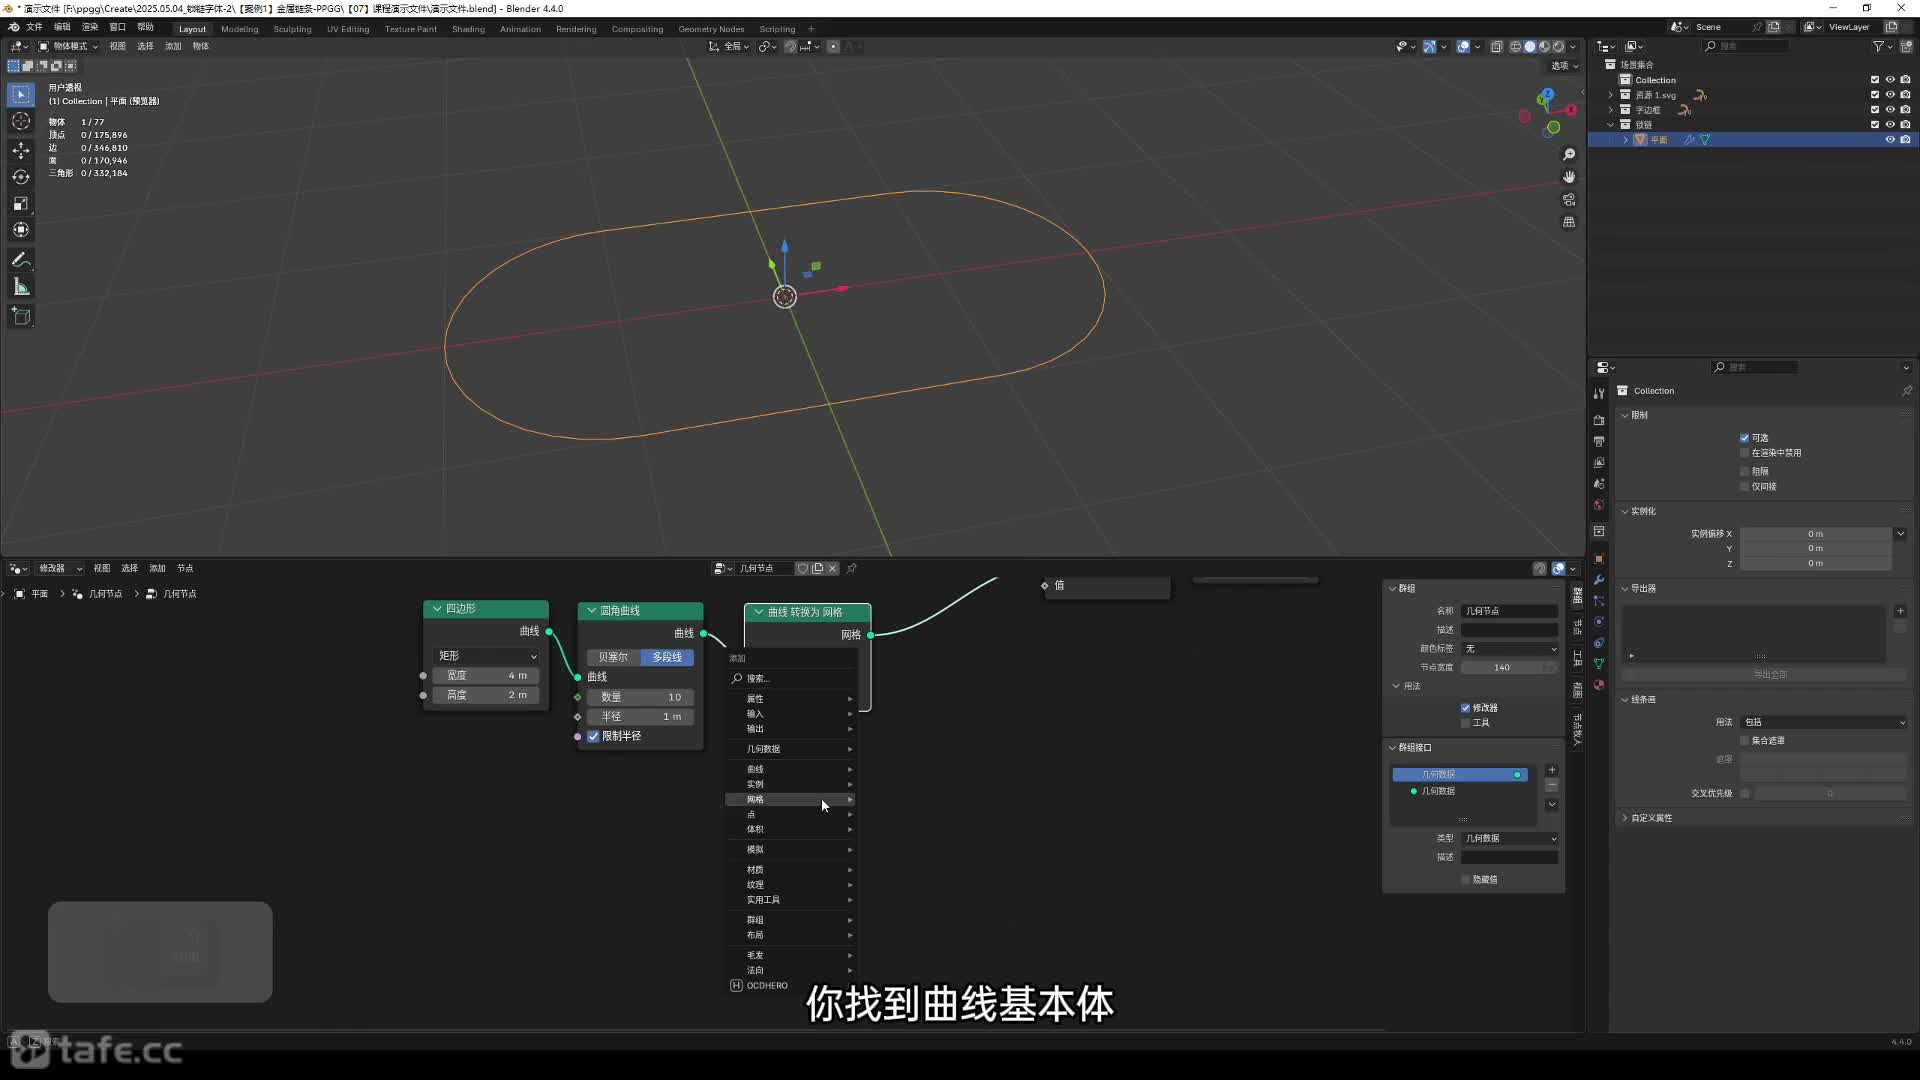Image resolution: width=1920 pixels, height=1080 pixels.
Task: Open the Physics tab in Properties editor
Action: 1599,622
